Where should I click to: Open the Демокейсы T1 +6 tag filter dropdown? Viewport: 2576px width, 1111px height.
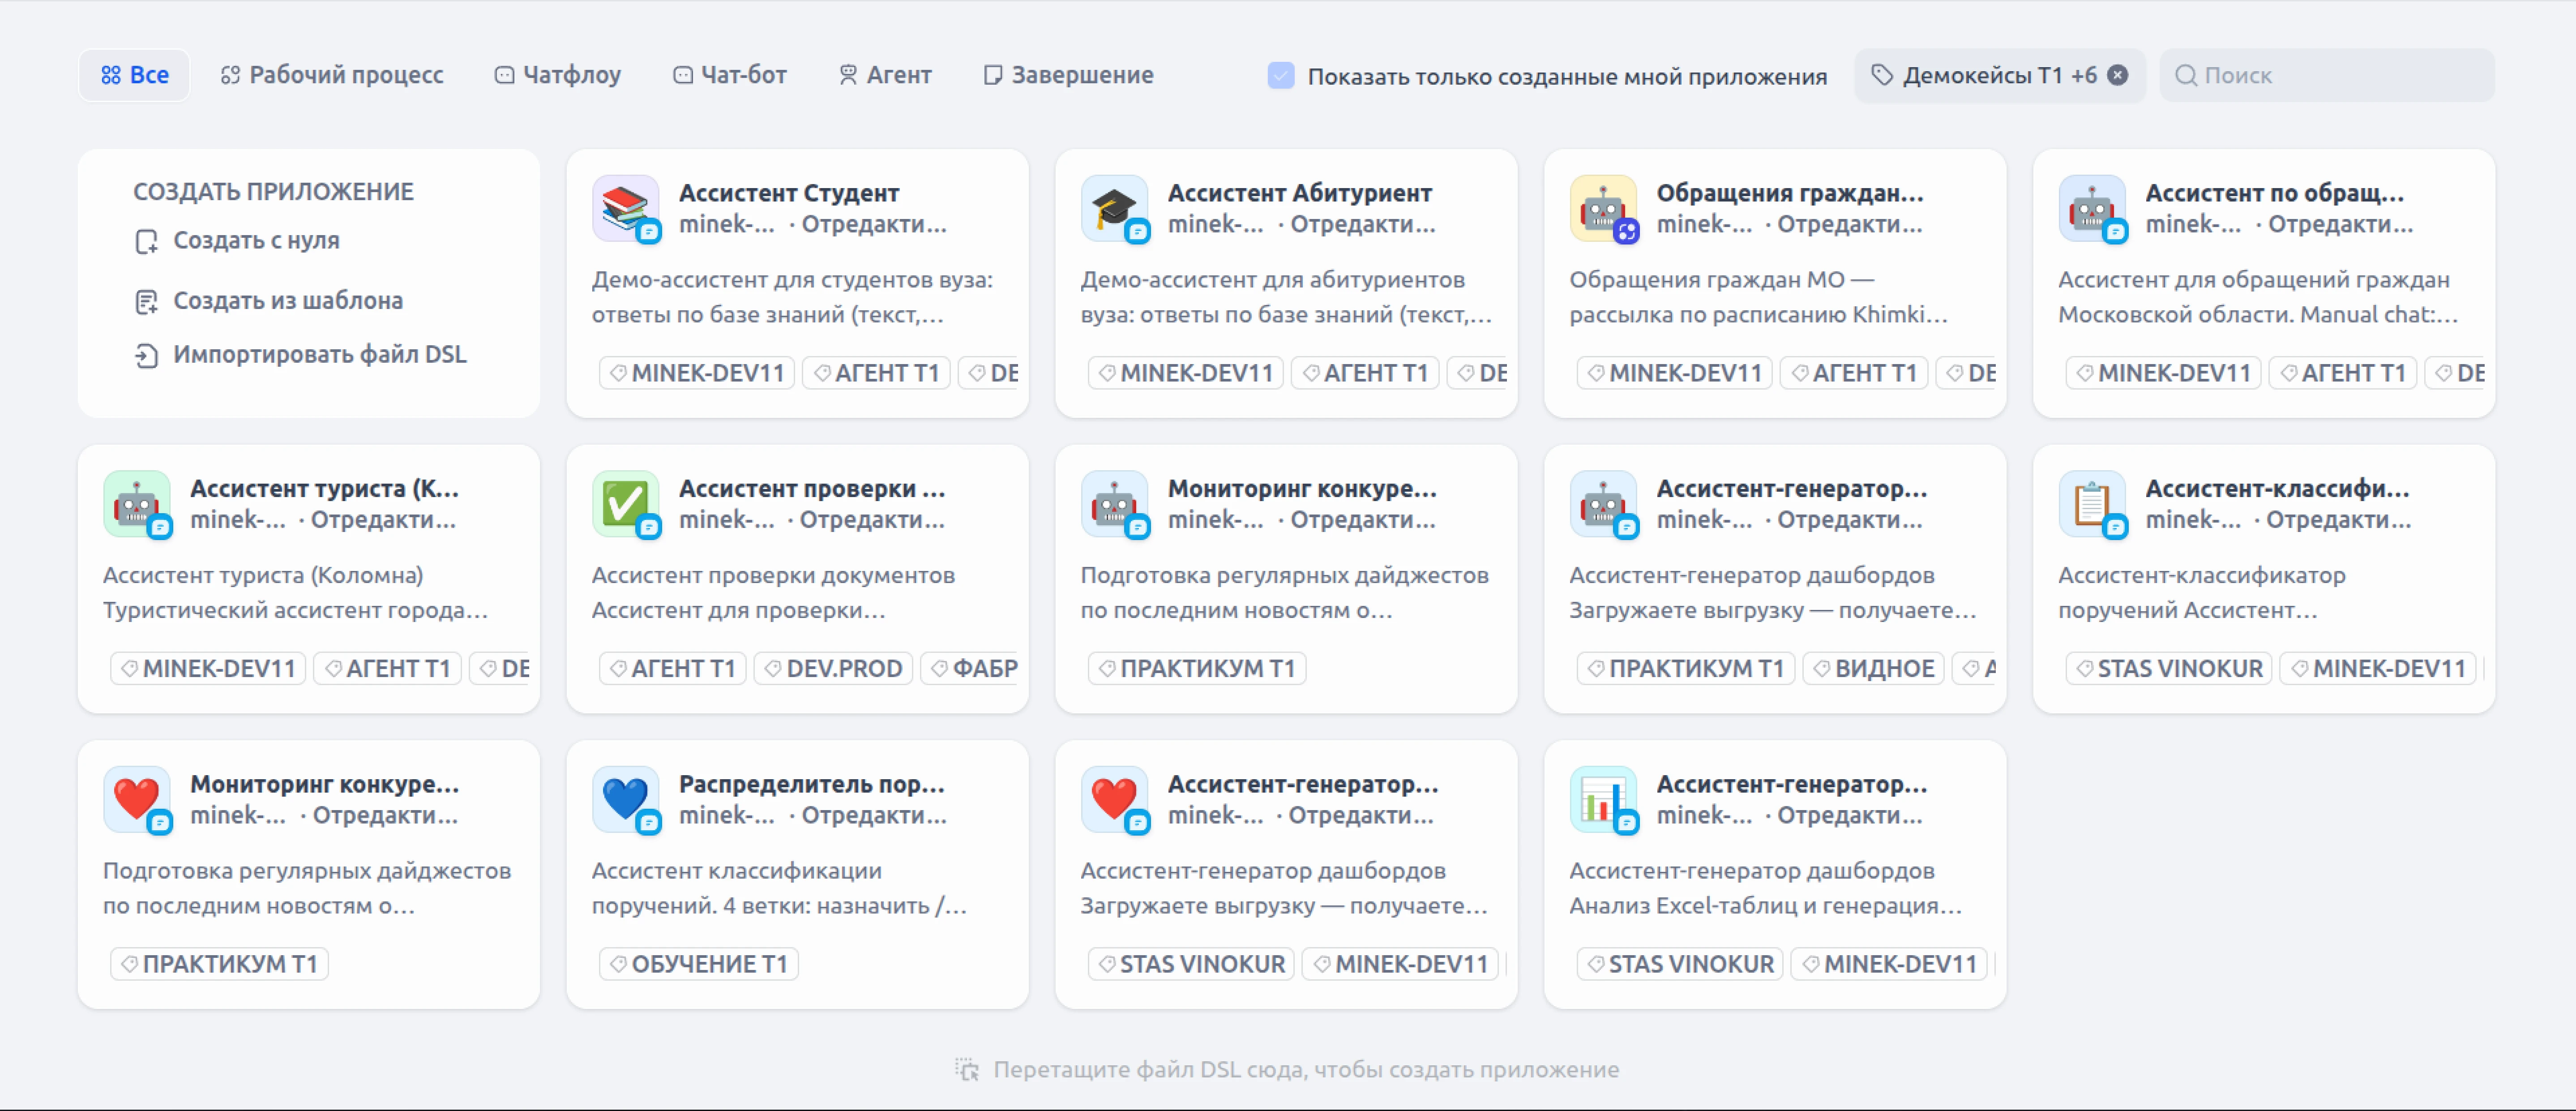click(1999, 75)
